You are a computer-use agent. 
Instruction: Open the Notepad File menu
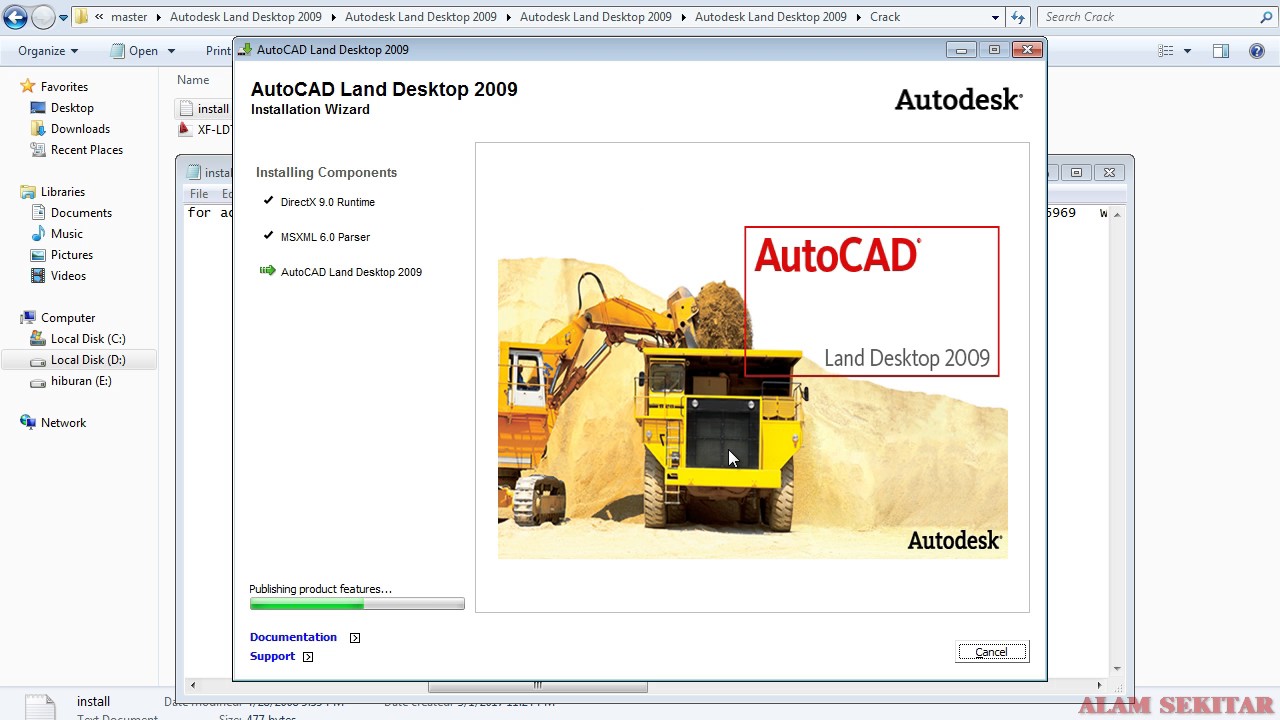pos(199,194)
